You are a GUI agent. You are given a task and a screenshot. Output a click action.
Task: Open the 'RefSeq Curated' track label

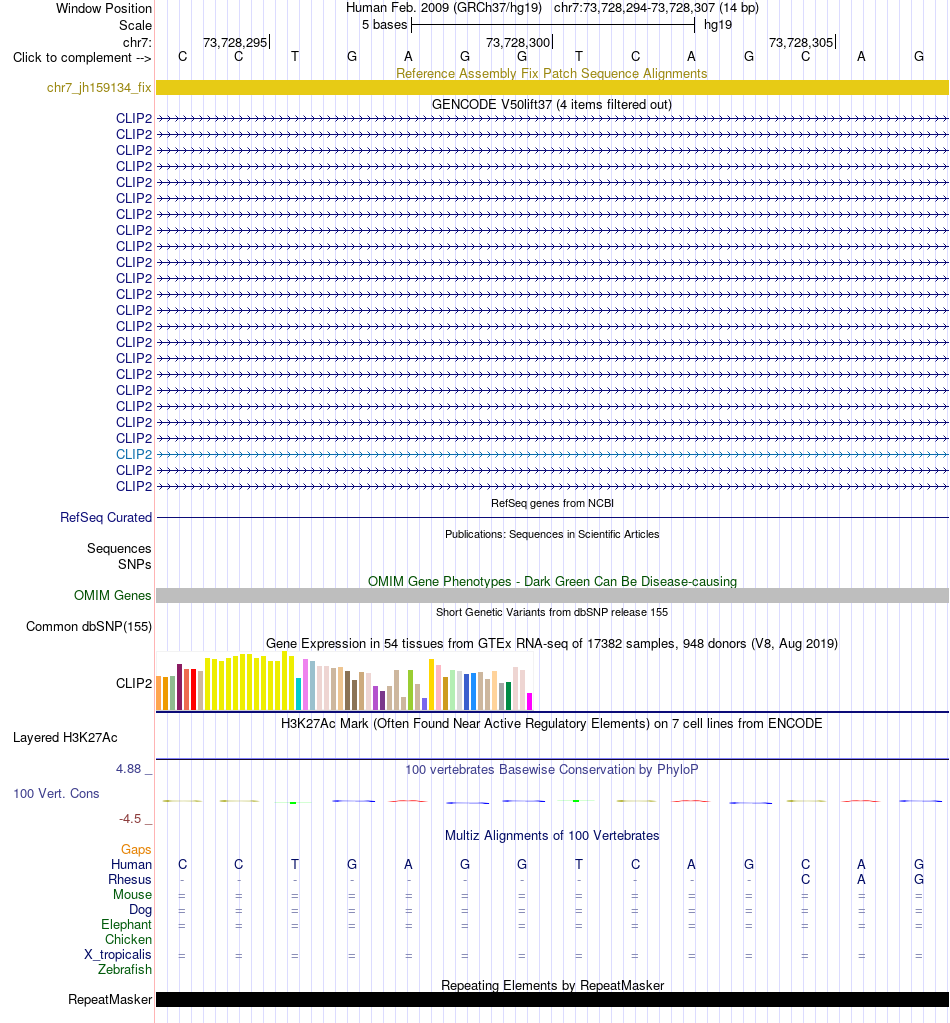point(106,517)
